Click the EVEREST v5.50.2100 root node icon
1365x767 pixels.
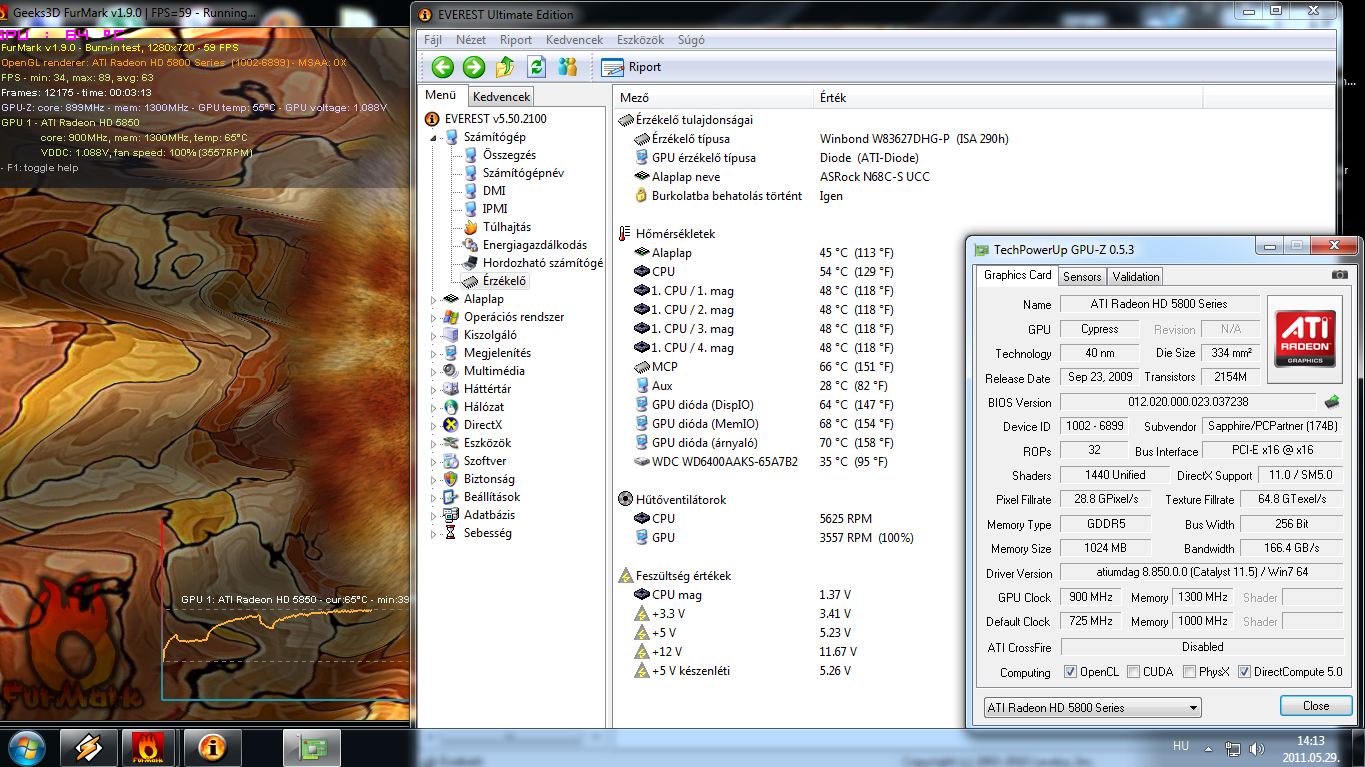click(x=434, y=119)
